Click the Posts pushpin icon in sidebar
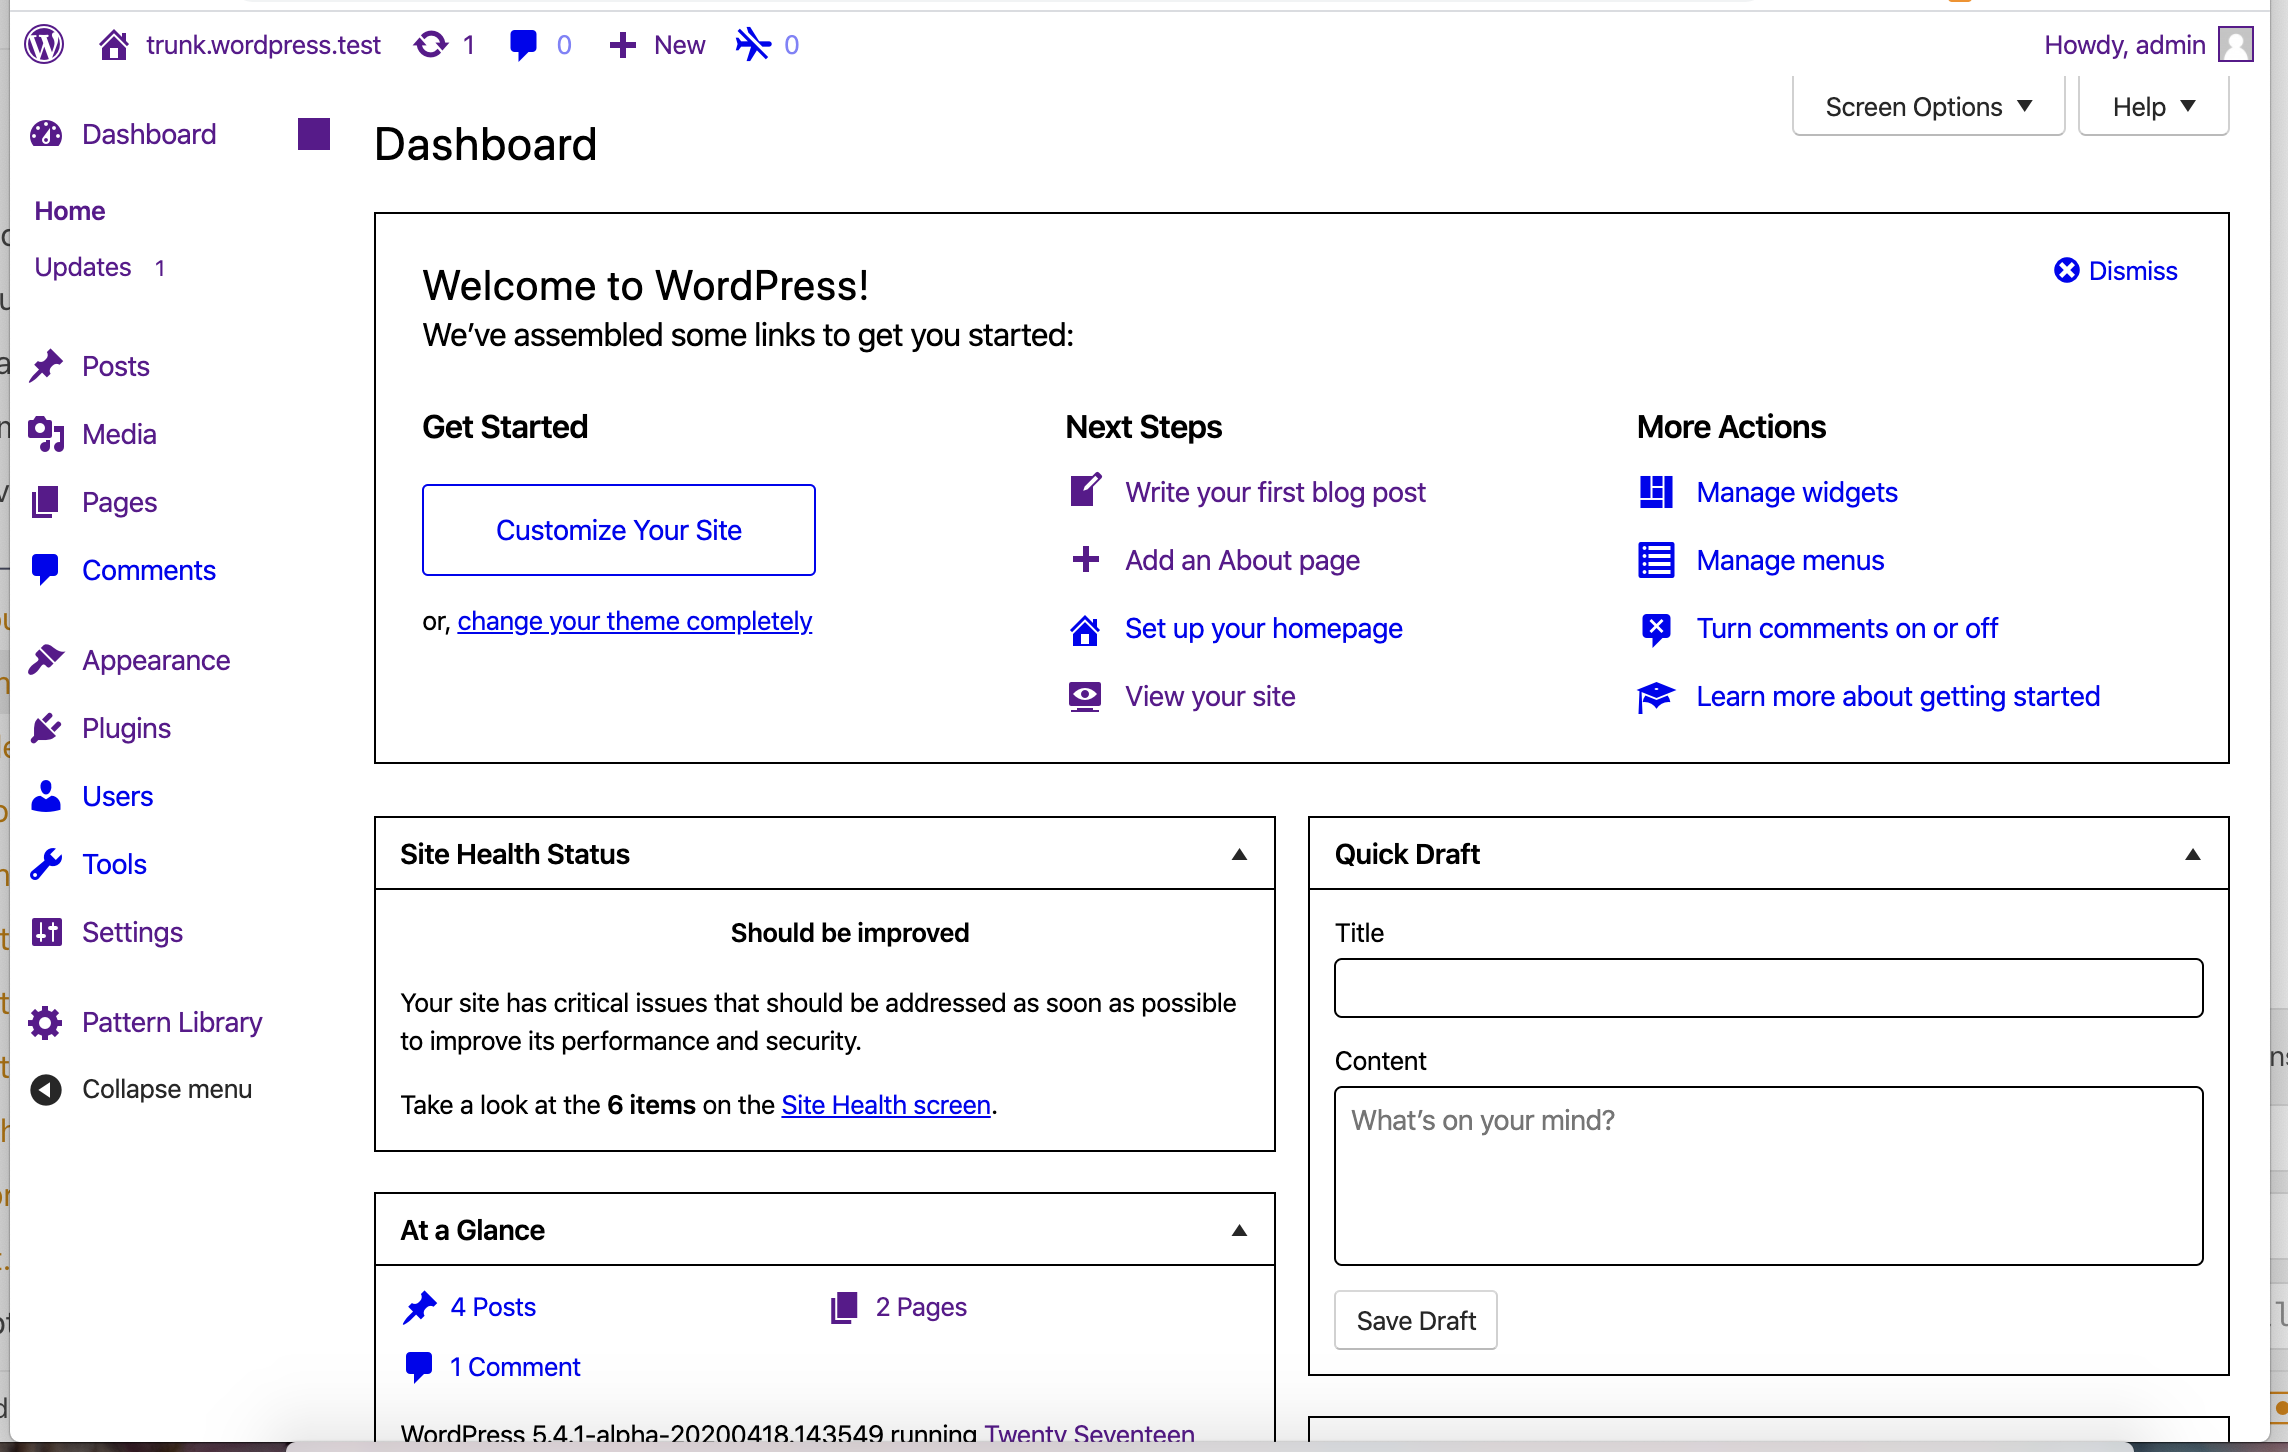This screenshot has width=2288, height=1452. (46, 366)
